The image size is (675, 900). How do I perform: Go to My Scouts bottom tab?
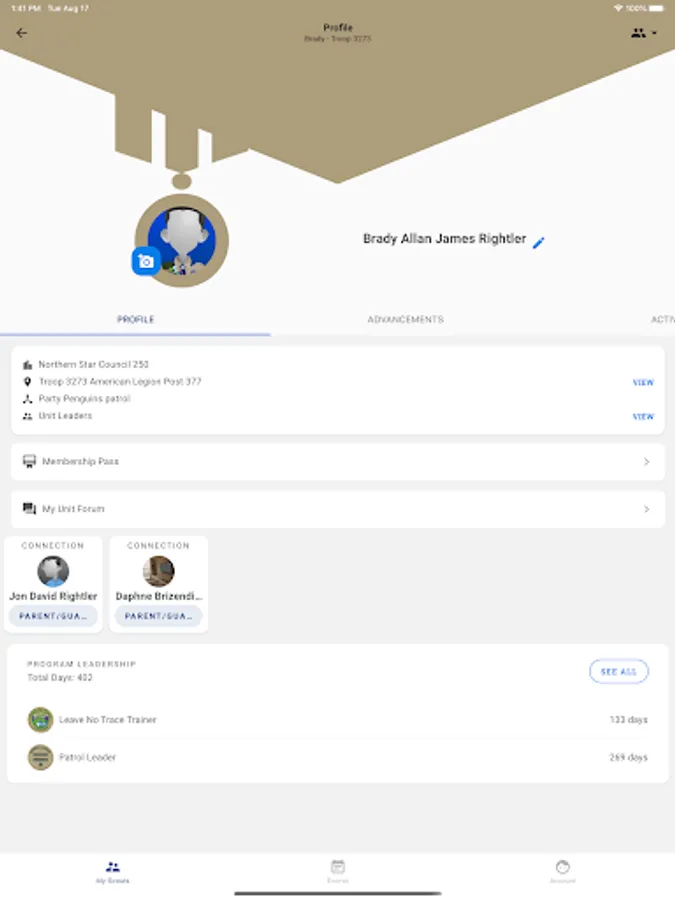point(112,871)
